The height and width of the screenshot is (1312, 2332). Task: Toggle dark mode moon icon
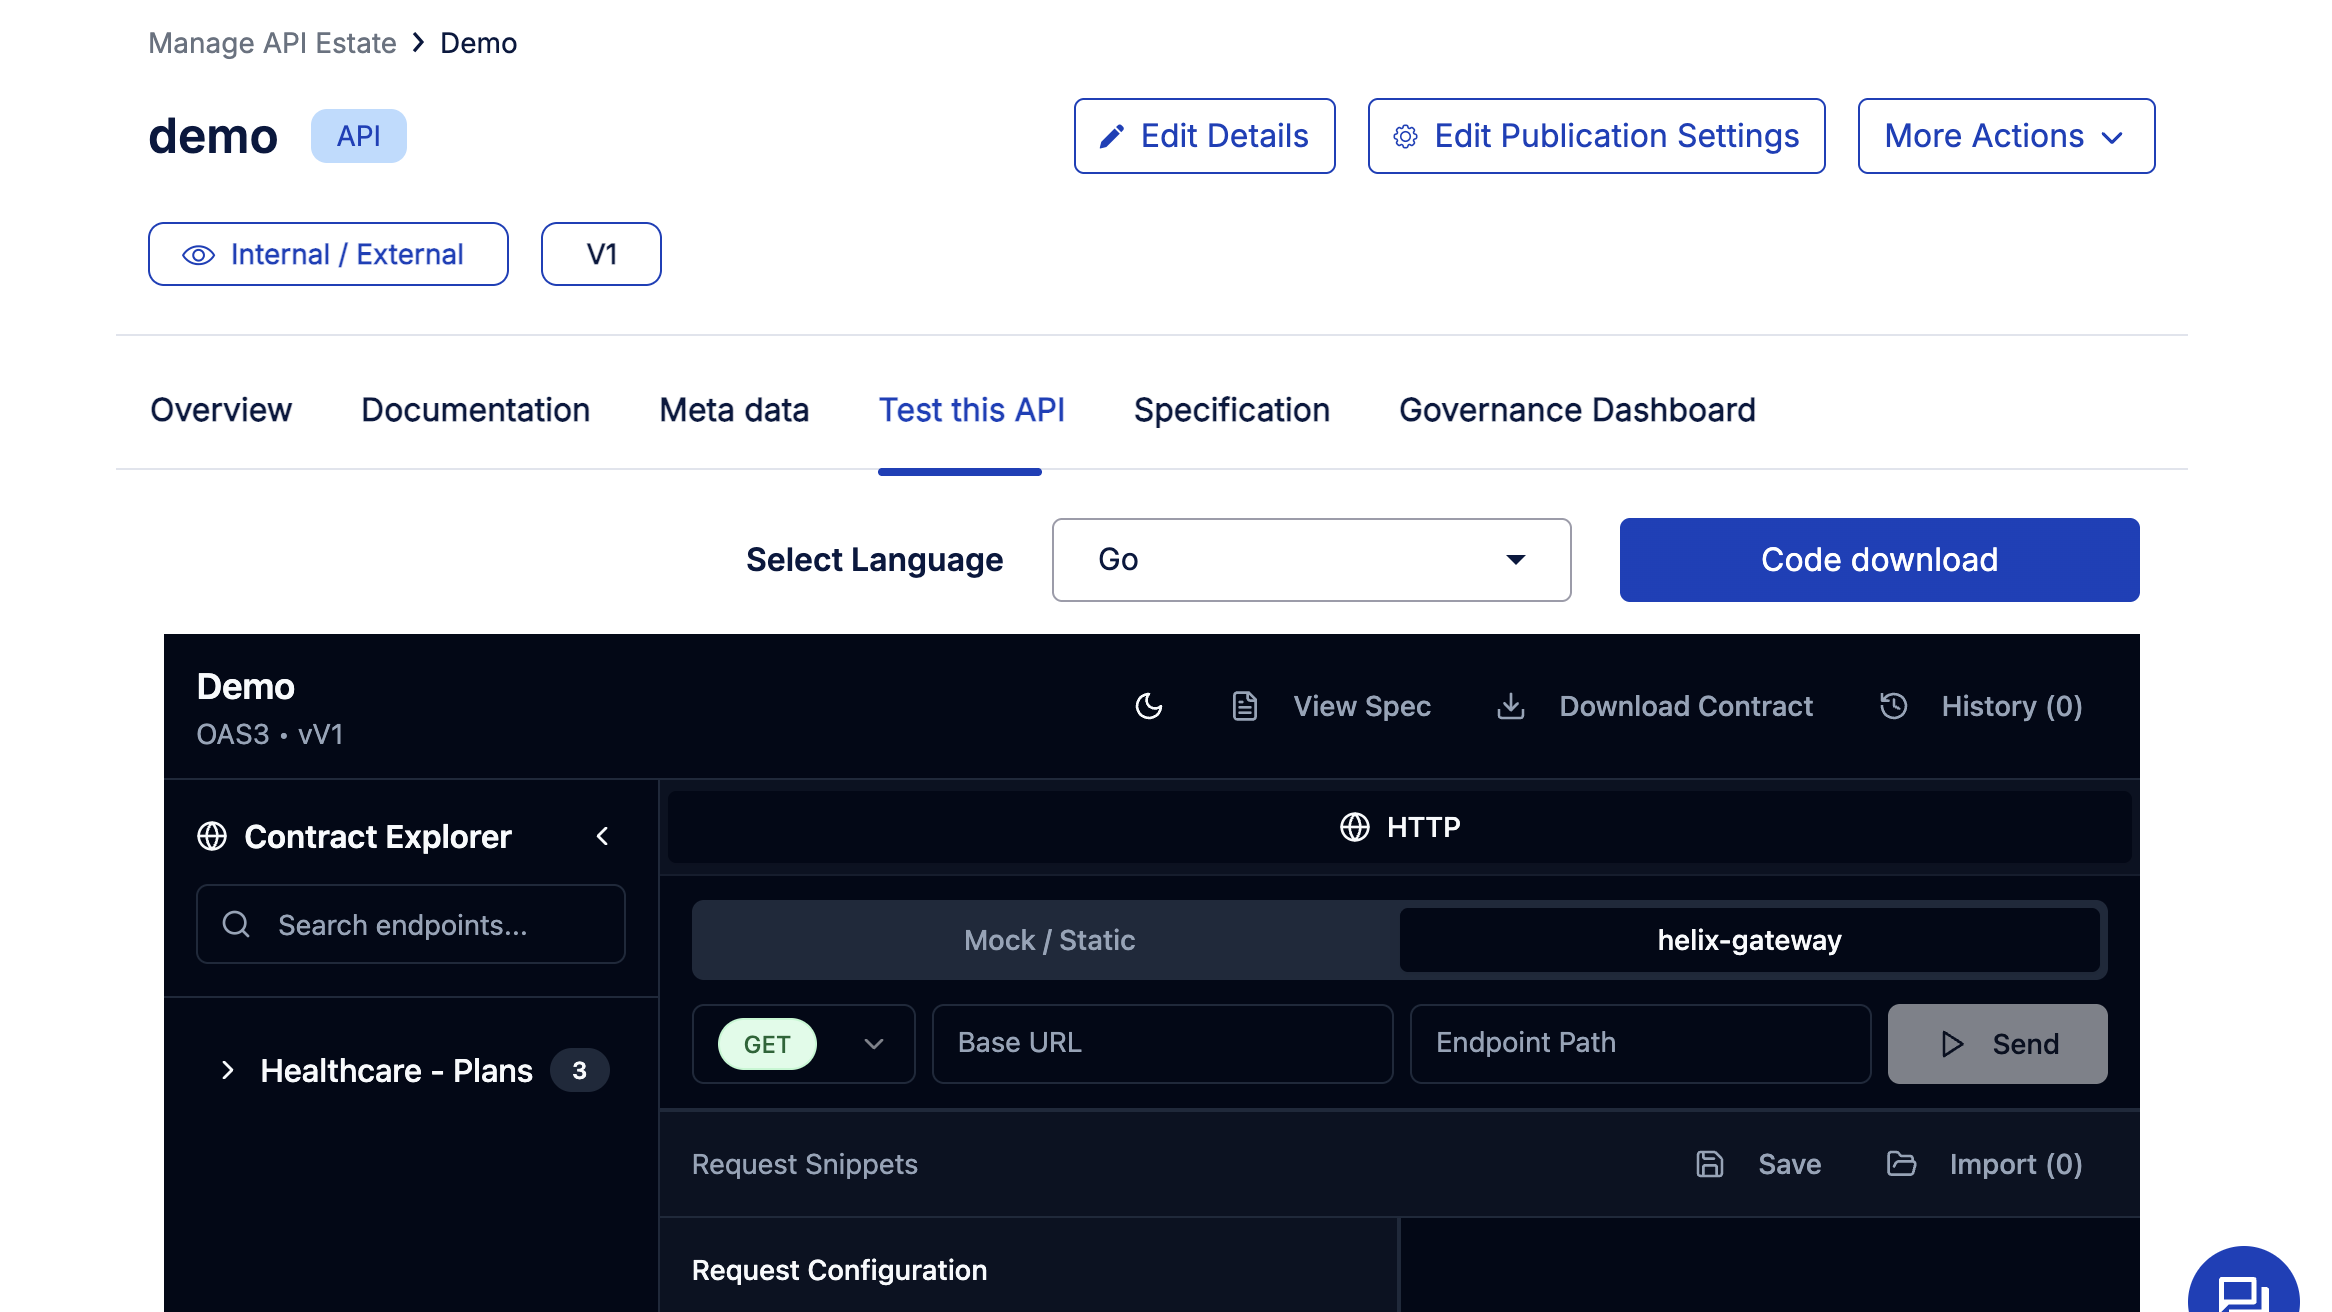coord(1149,706)
